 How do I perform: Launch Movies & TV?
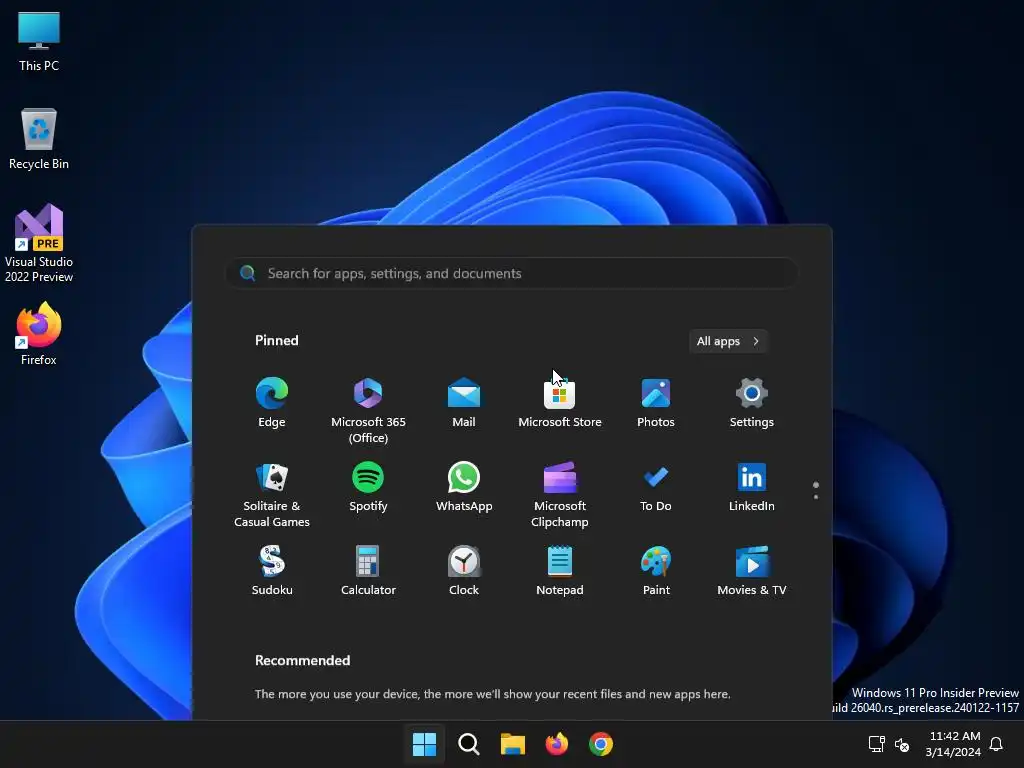click(752, 570)
